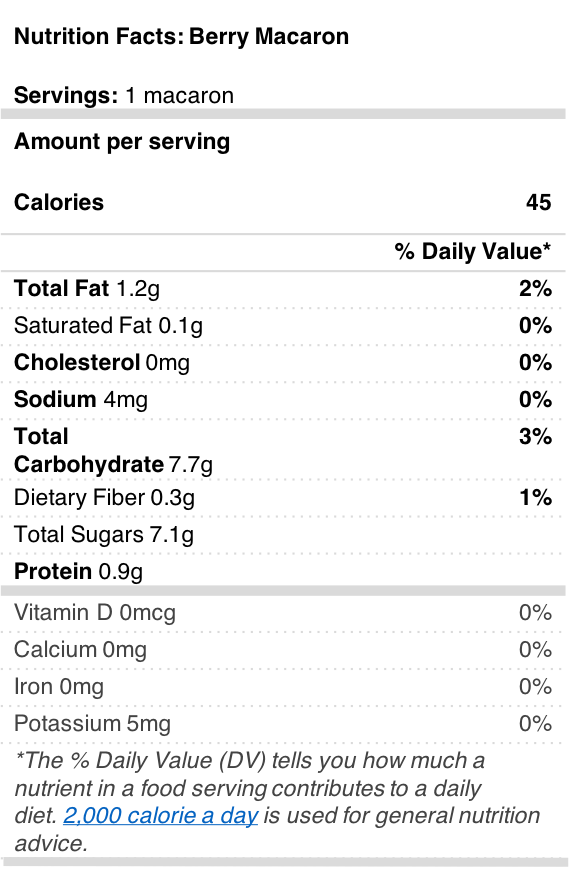
Task: Click the % Daily Value* header
Action: (473, 251)
